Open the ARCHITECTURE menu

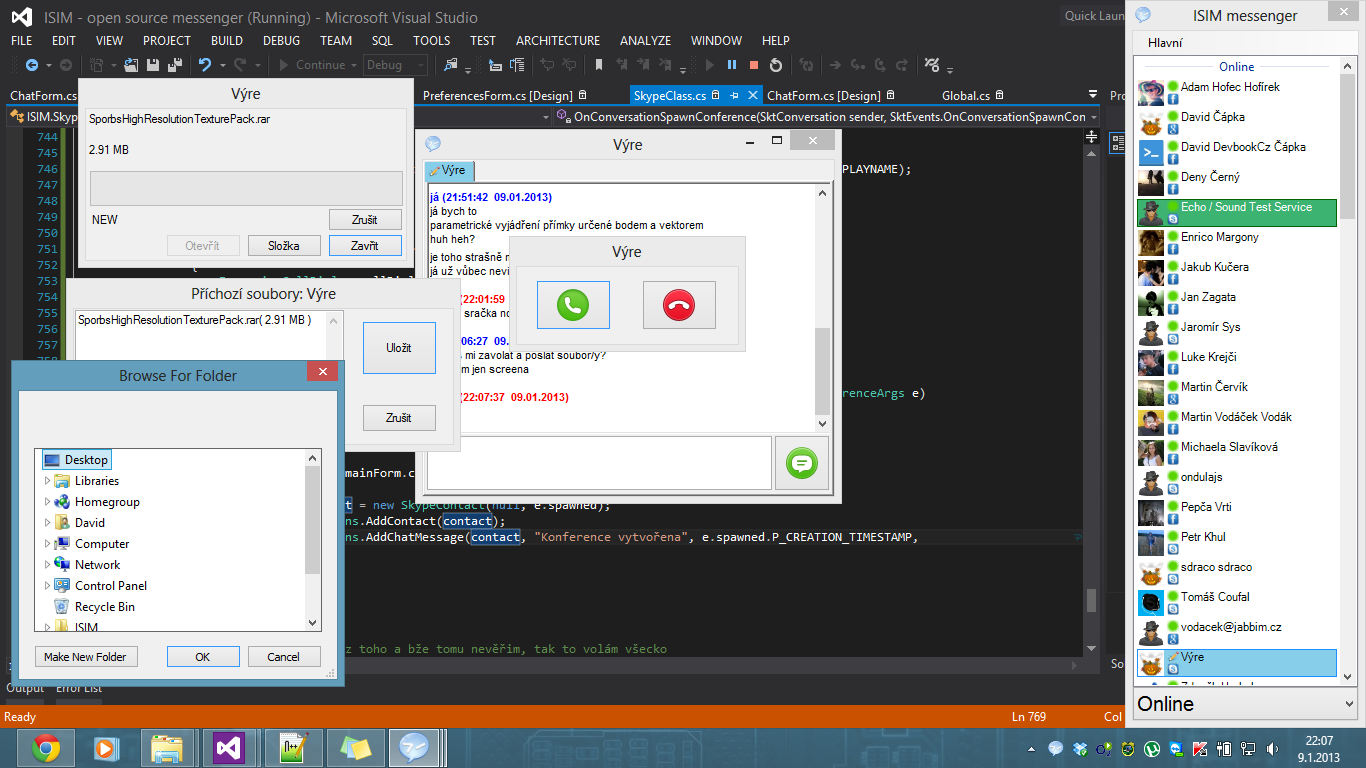558,41
